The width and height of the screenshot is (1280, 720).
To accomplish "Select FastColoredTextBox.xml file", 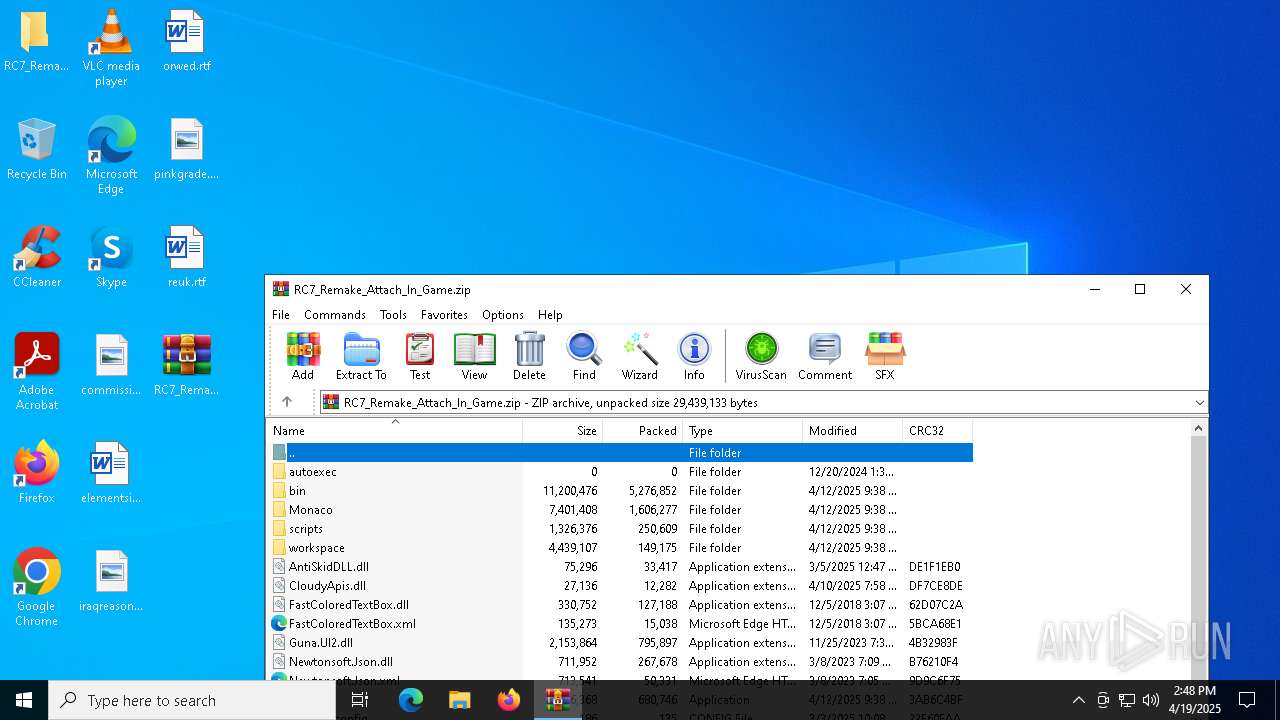I will point(620,624).
